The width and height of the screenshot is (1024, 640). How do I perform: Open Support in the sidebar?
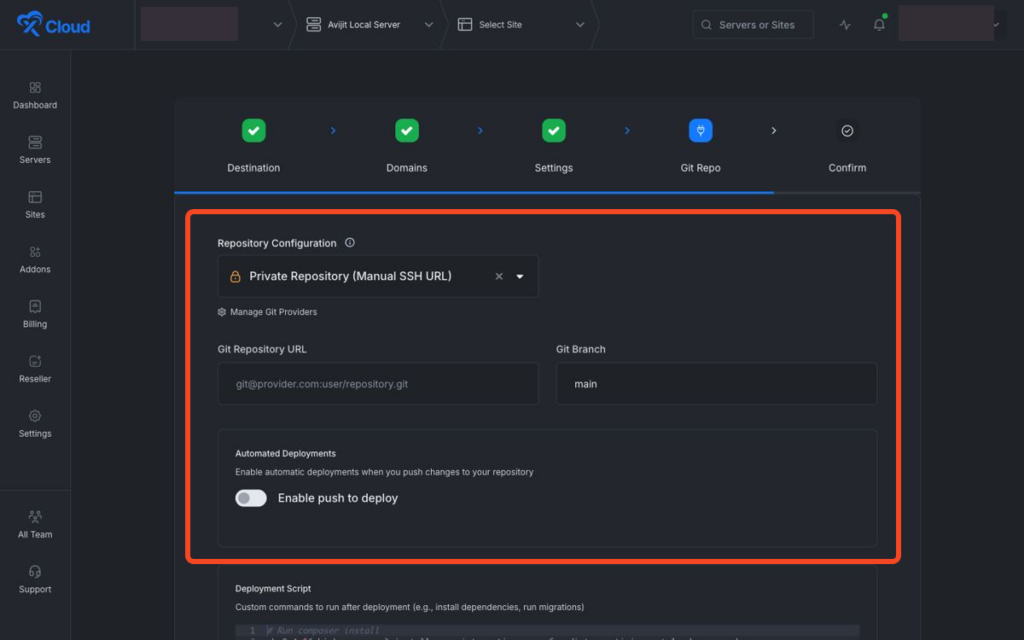click(35, 580)
